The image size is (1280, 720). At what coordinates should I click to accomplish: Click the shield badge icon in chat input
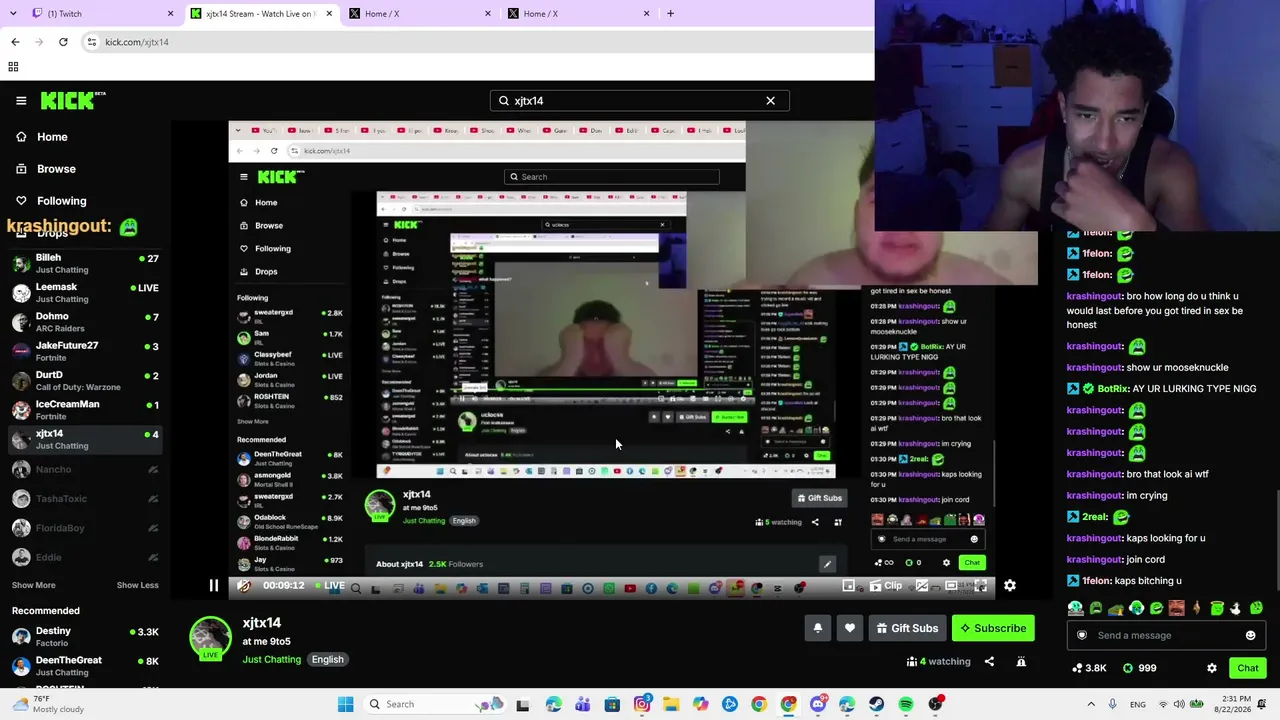pos(1081,635)
